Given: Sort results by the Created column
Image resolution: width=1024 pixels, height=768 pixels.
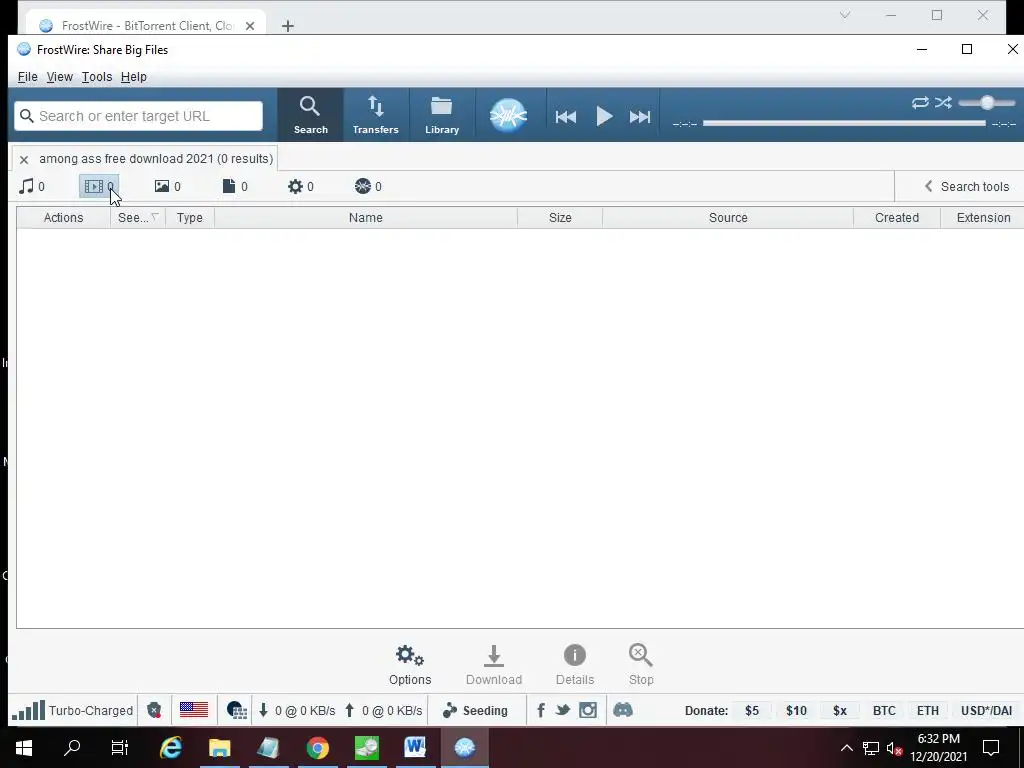Looking at the screenshot, I should tap(897, 217).
